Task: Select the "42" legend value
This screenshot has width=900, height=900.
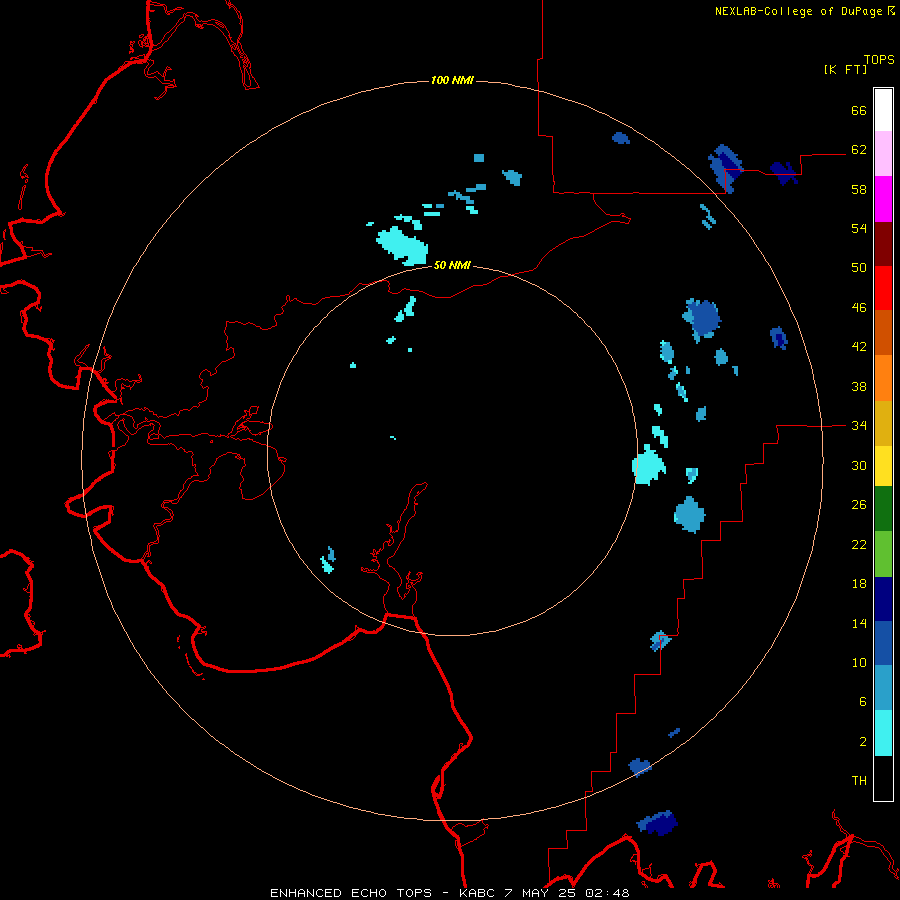Action: 859,347
